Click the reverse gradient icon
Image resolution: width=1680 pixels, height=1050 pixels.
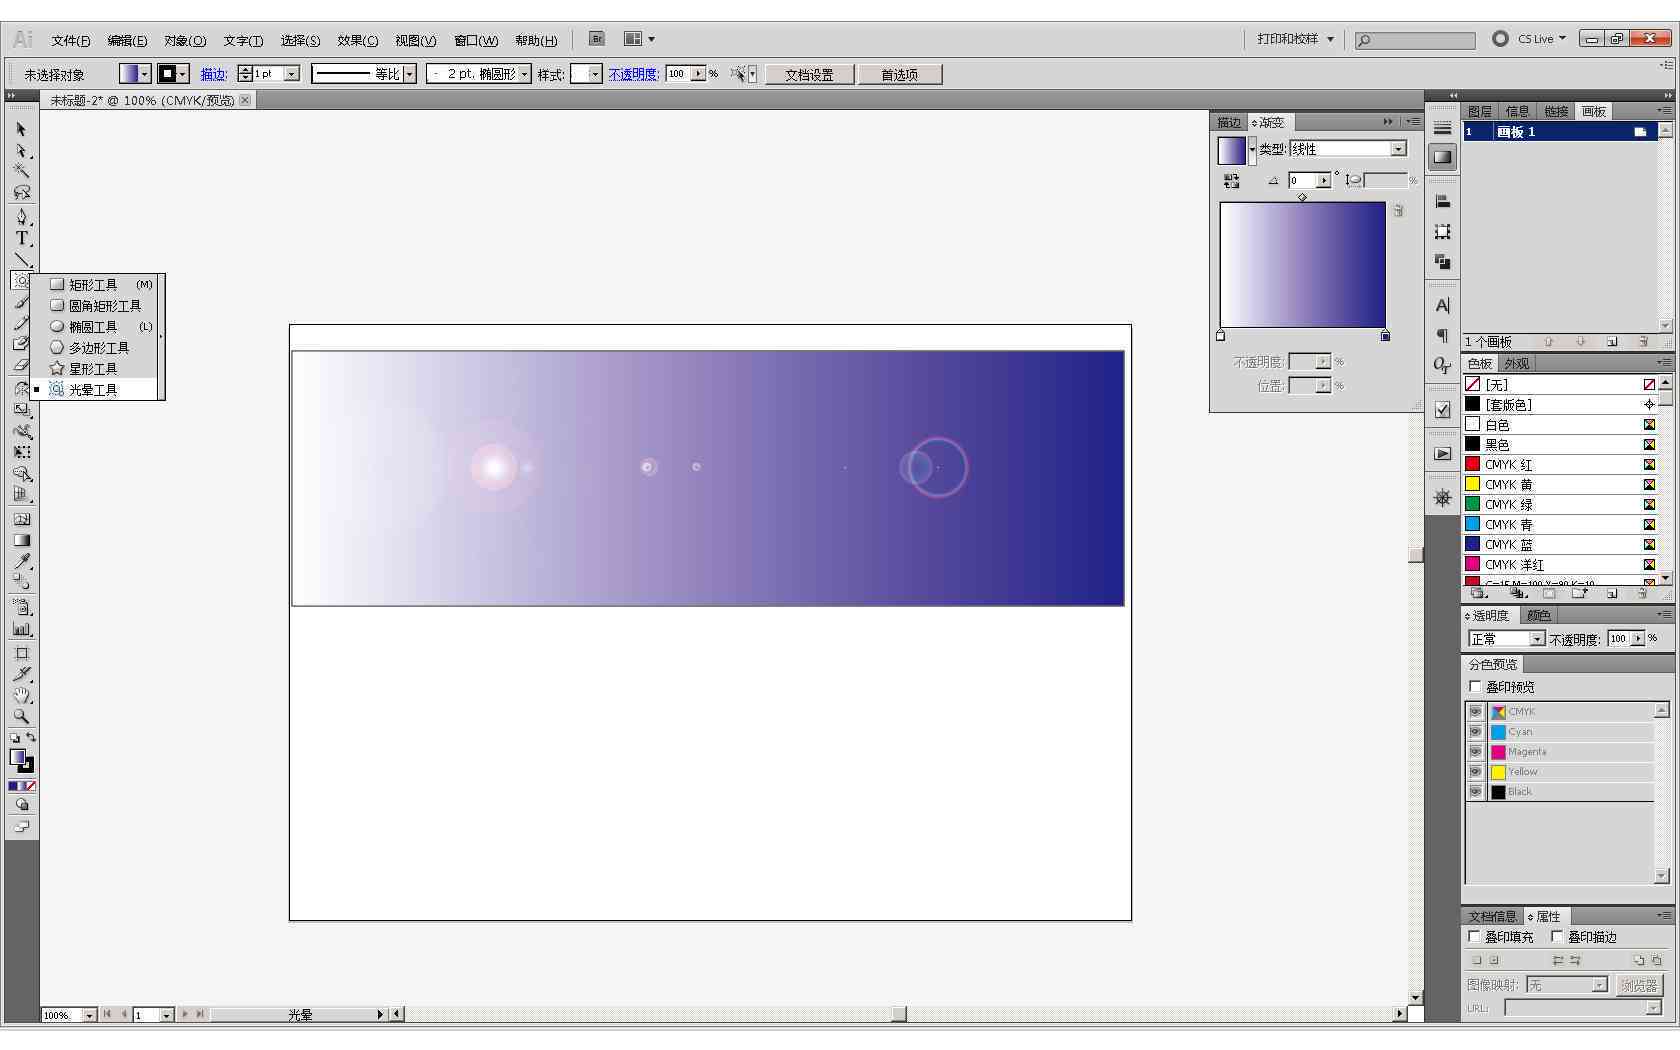1231,181
